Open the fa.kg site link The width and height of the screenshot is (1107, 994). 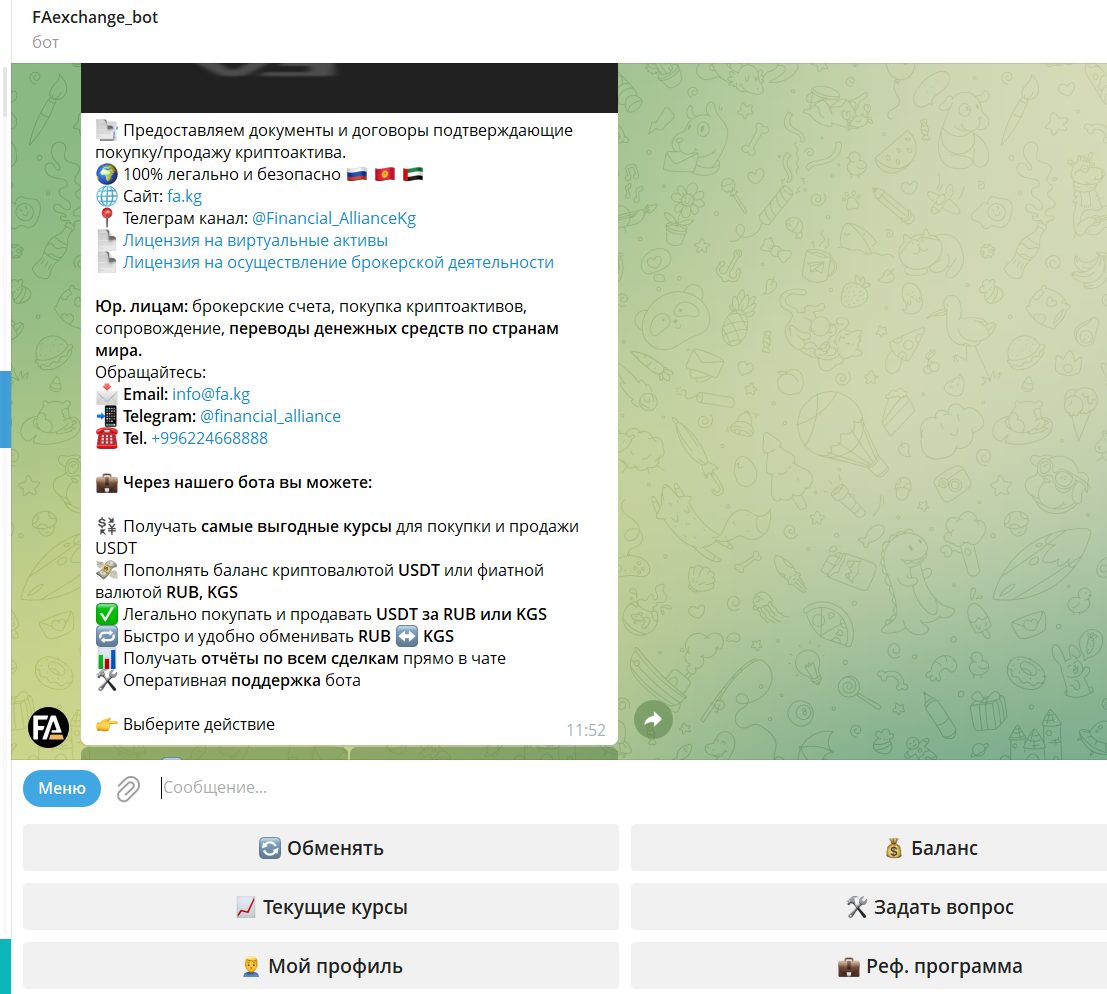pyautogui.click(x=184, y=196)
